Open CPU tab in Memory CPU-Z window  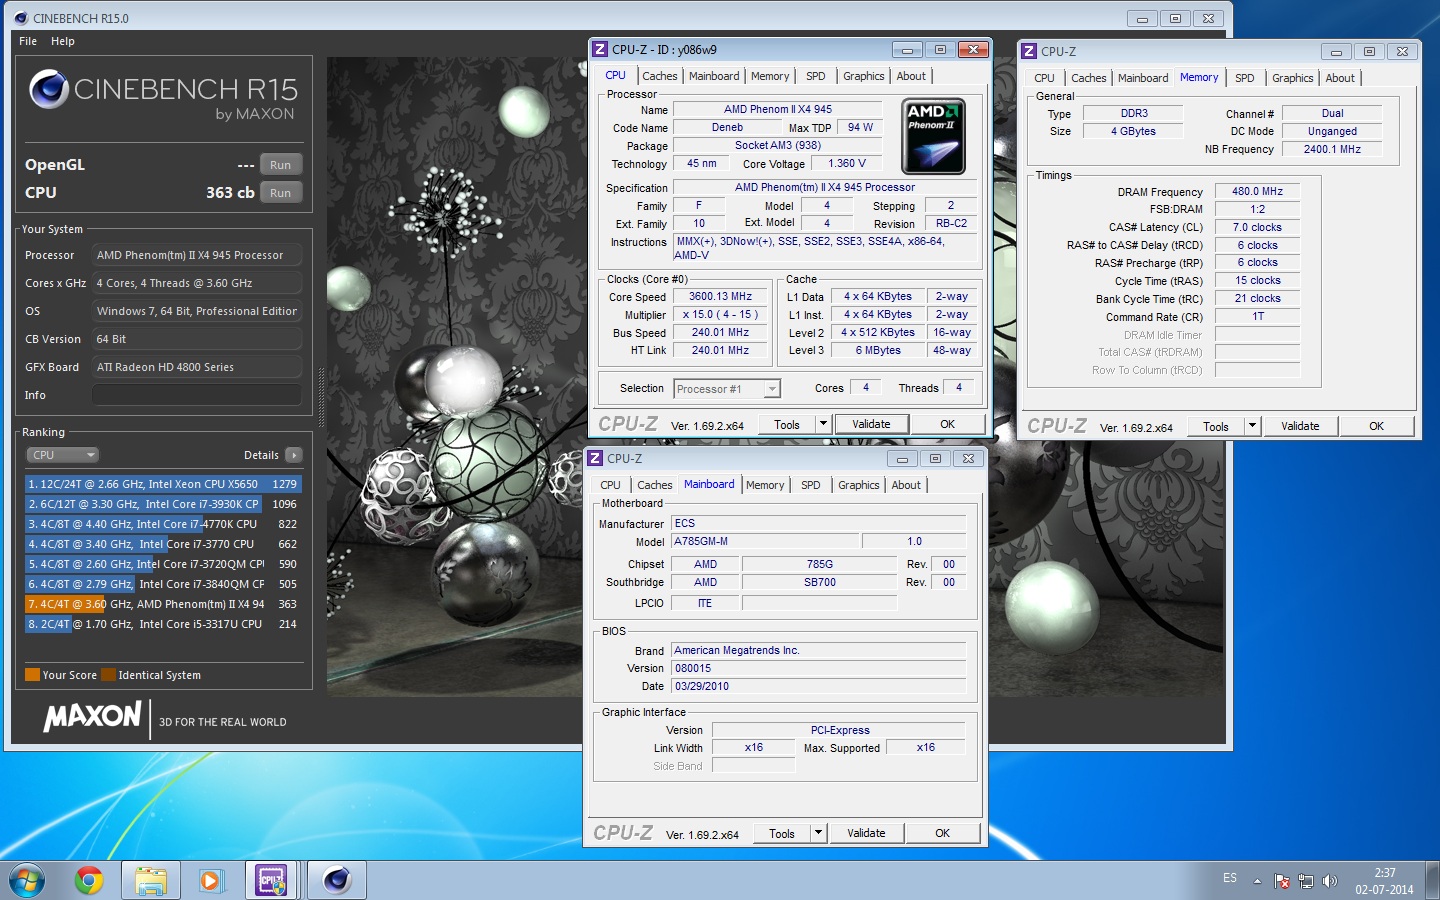1044,78
